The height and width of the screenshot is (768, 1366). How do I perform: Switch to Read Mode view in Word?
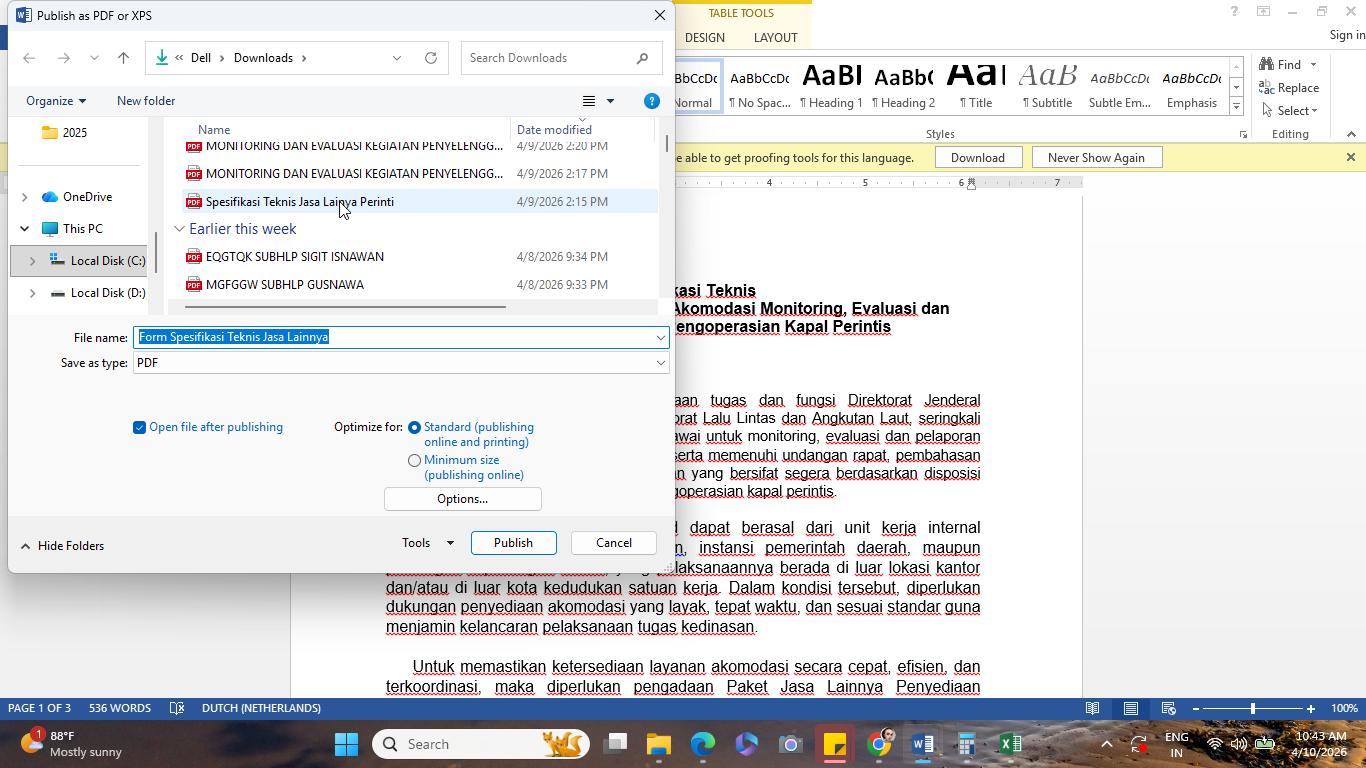(1093, 708)
